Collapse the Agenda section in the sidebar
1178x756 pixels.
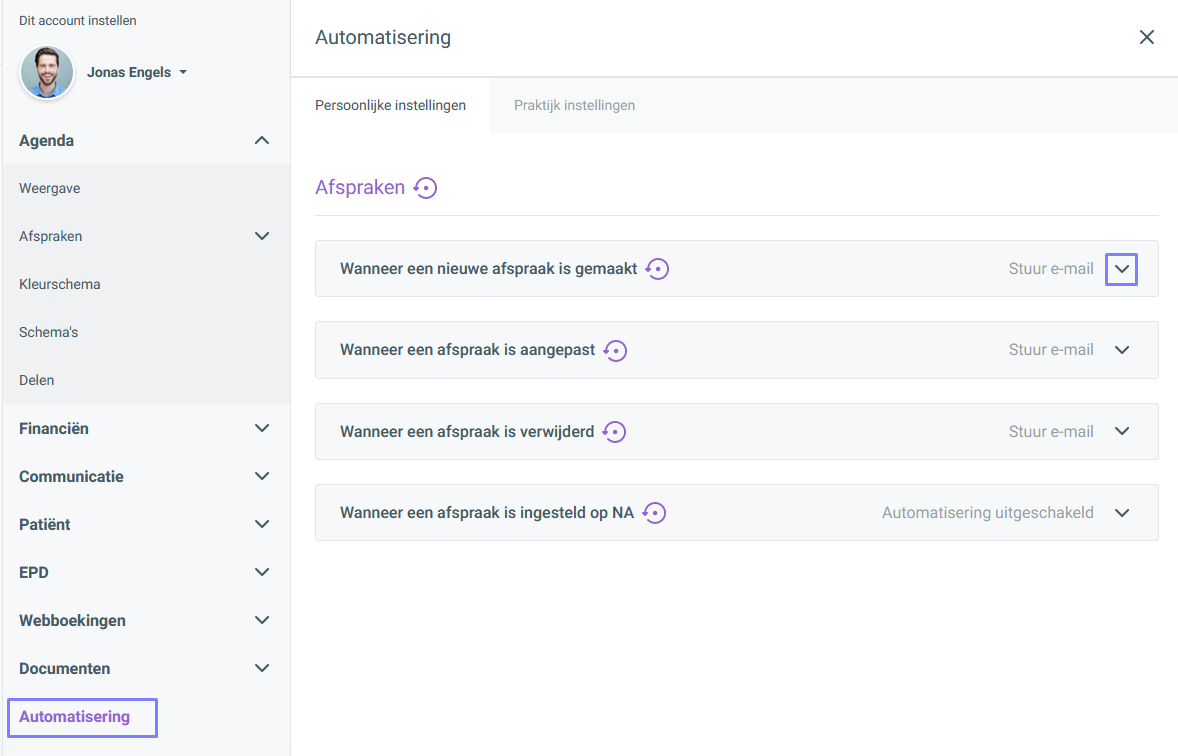point(261,141)
